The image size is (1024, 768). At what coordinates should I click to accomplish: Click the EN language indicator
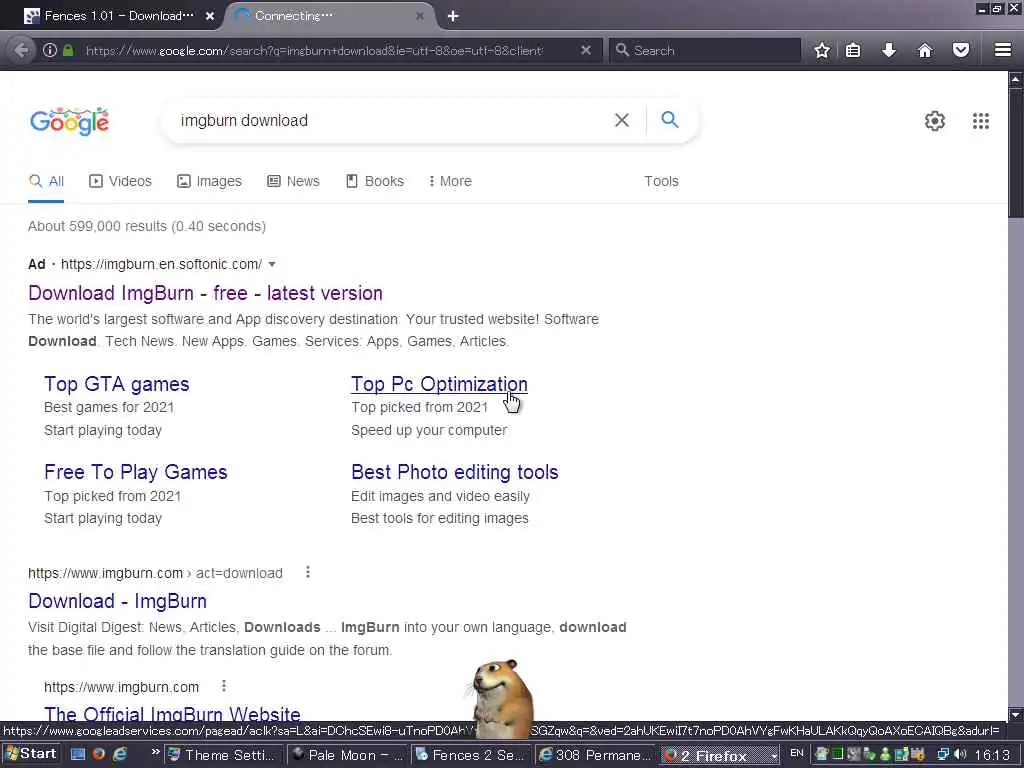[796, 753]
